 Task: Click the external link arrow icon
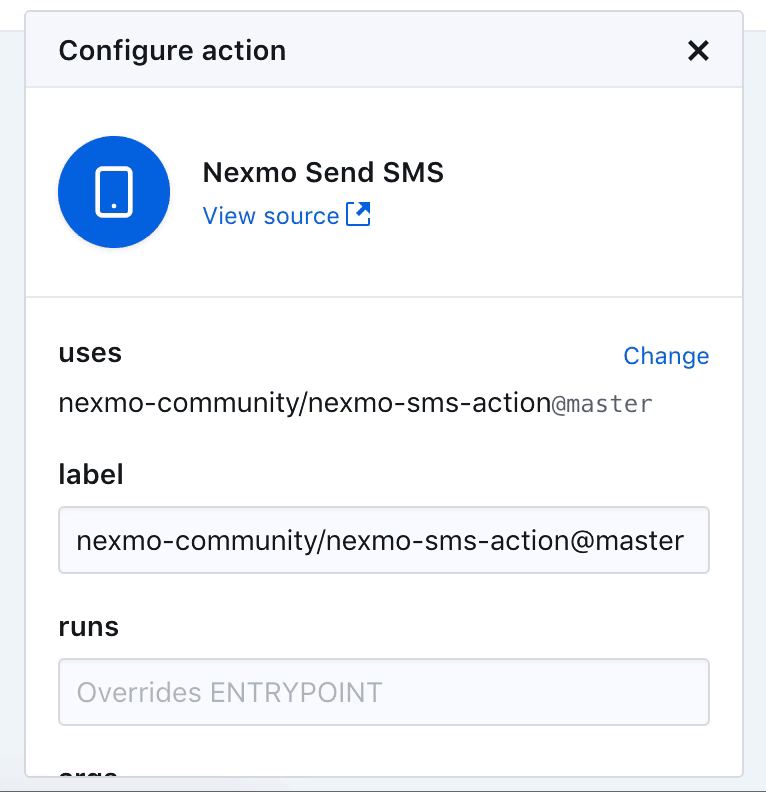pos(358,214)
